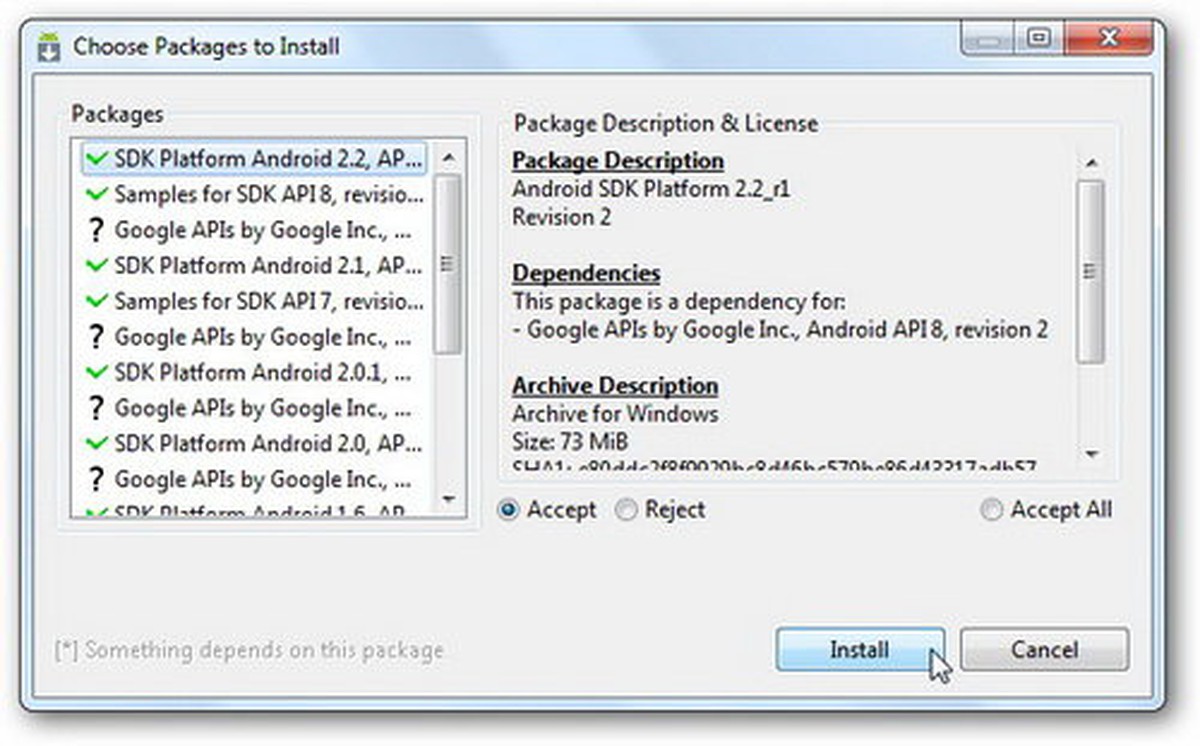Click the question mark icon on the first Google APIs row
The image size is (1200, 746).
pyautogui.click(x=96, y=230)
